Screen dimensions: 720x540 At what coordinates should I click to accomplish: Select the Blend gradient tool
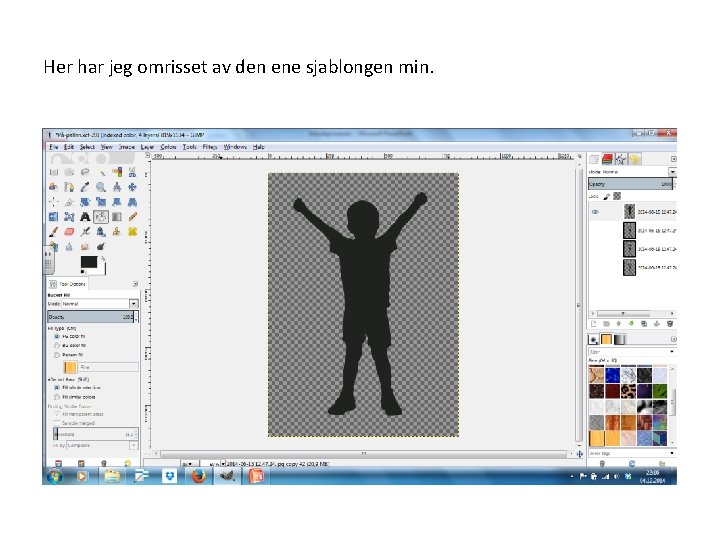point(117,215)
